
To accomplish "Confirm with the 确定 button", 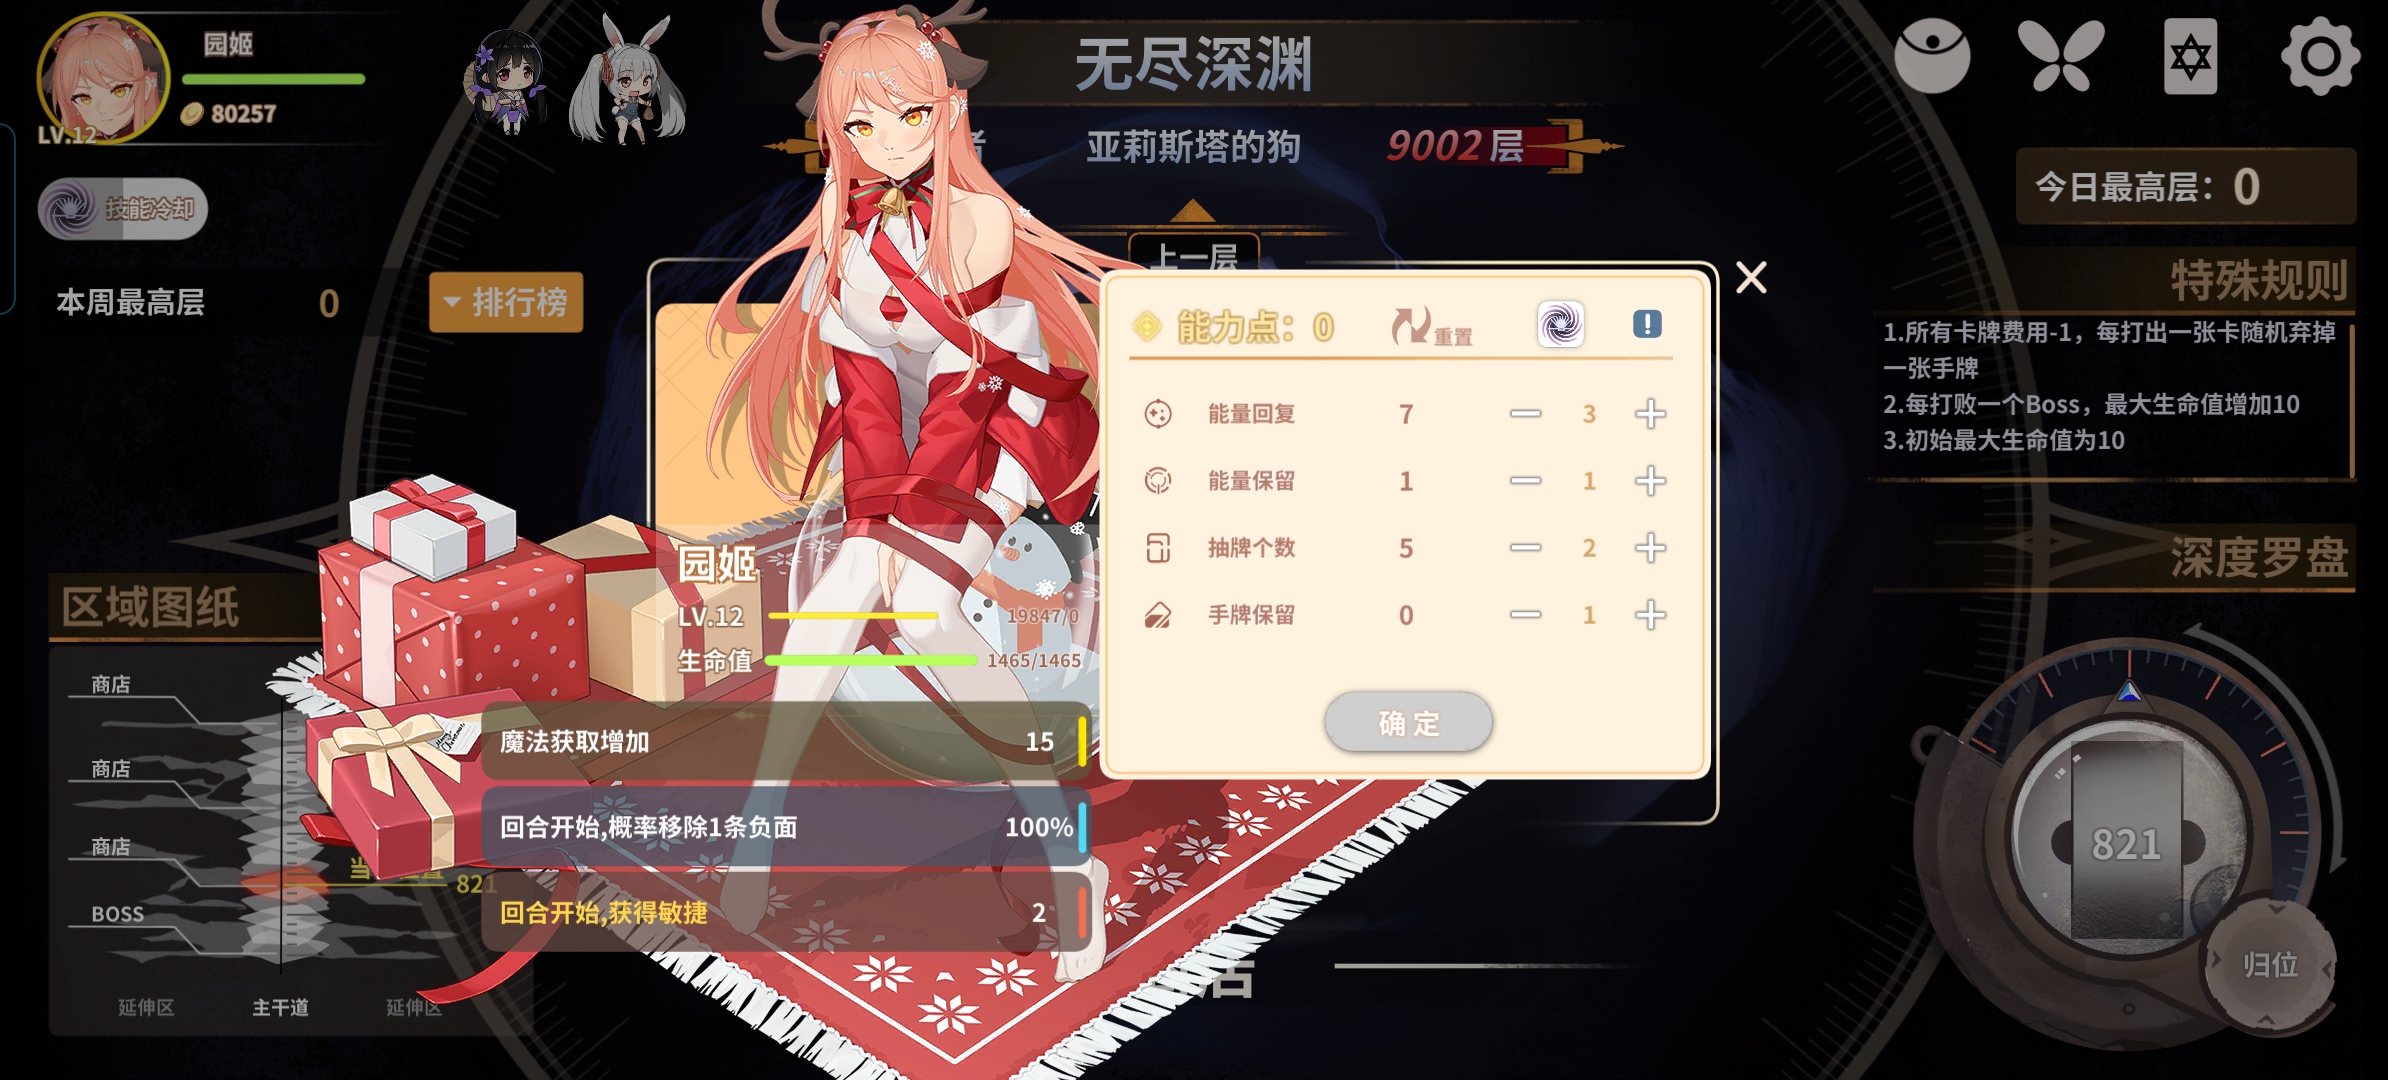I will click(1408, 722).
